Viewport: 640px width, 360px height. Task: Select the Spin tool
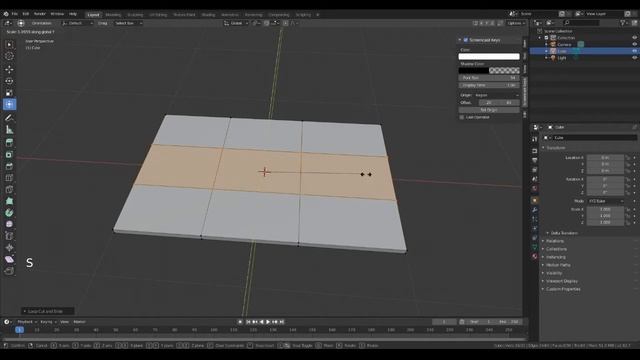pyautogui.click(x=9, y=213)
